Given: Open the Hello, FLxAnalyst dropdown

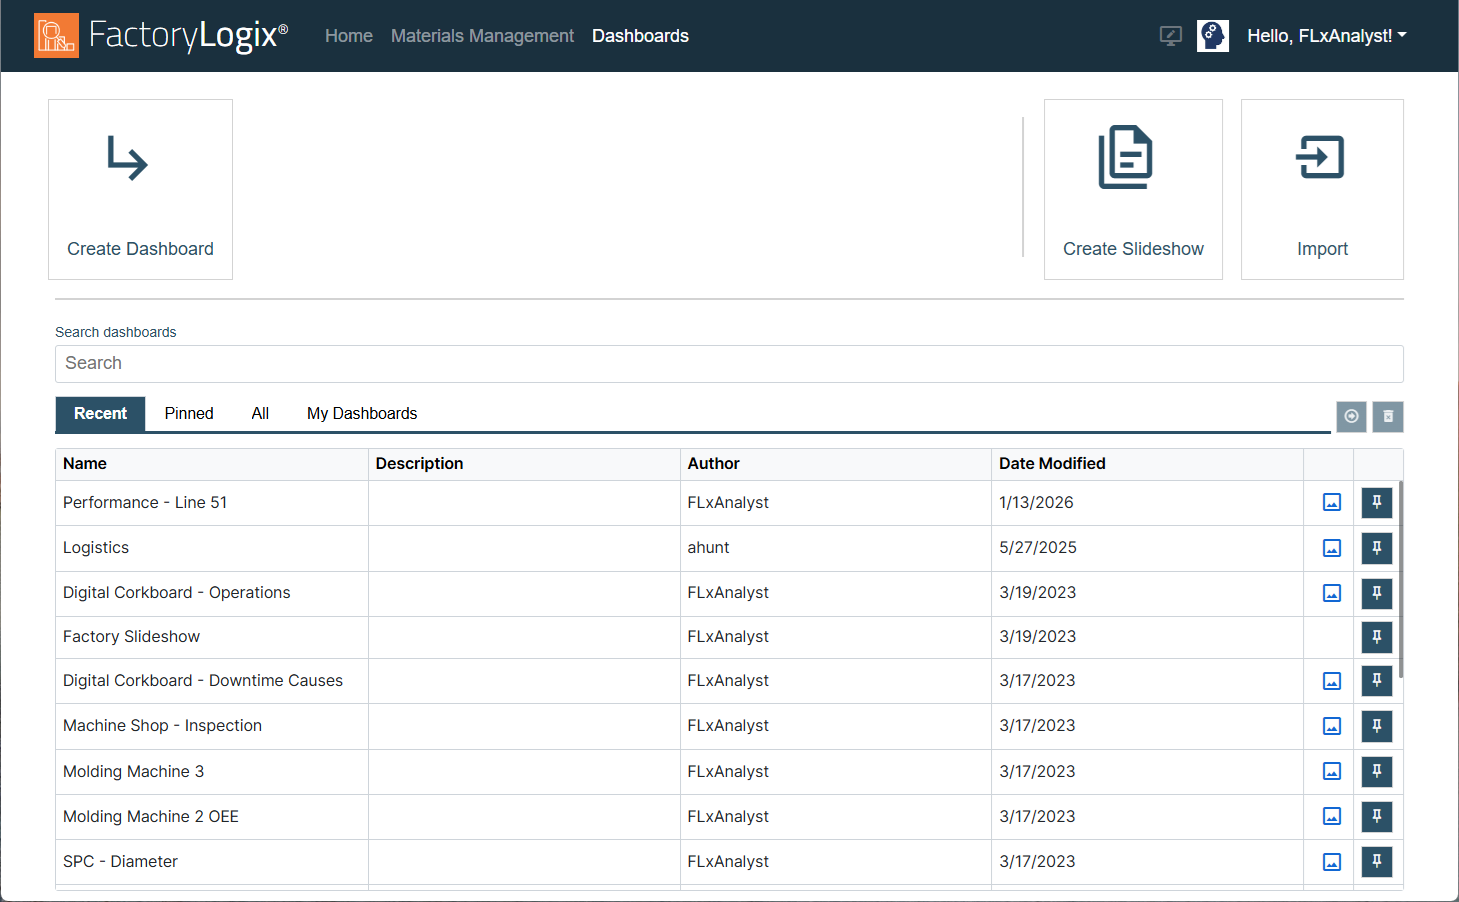Looking at the screenshot, I should pos(1327,35).
